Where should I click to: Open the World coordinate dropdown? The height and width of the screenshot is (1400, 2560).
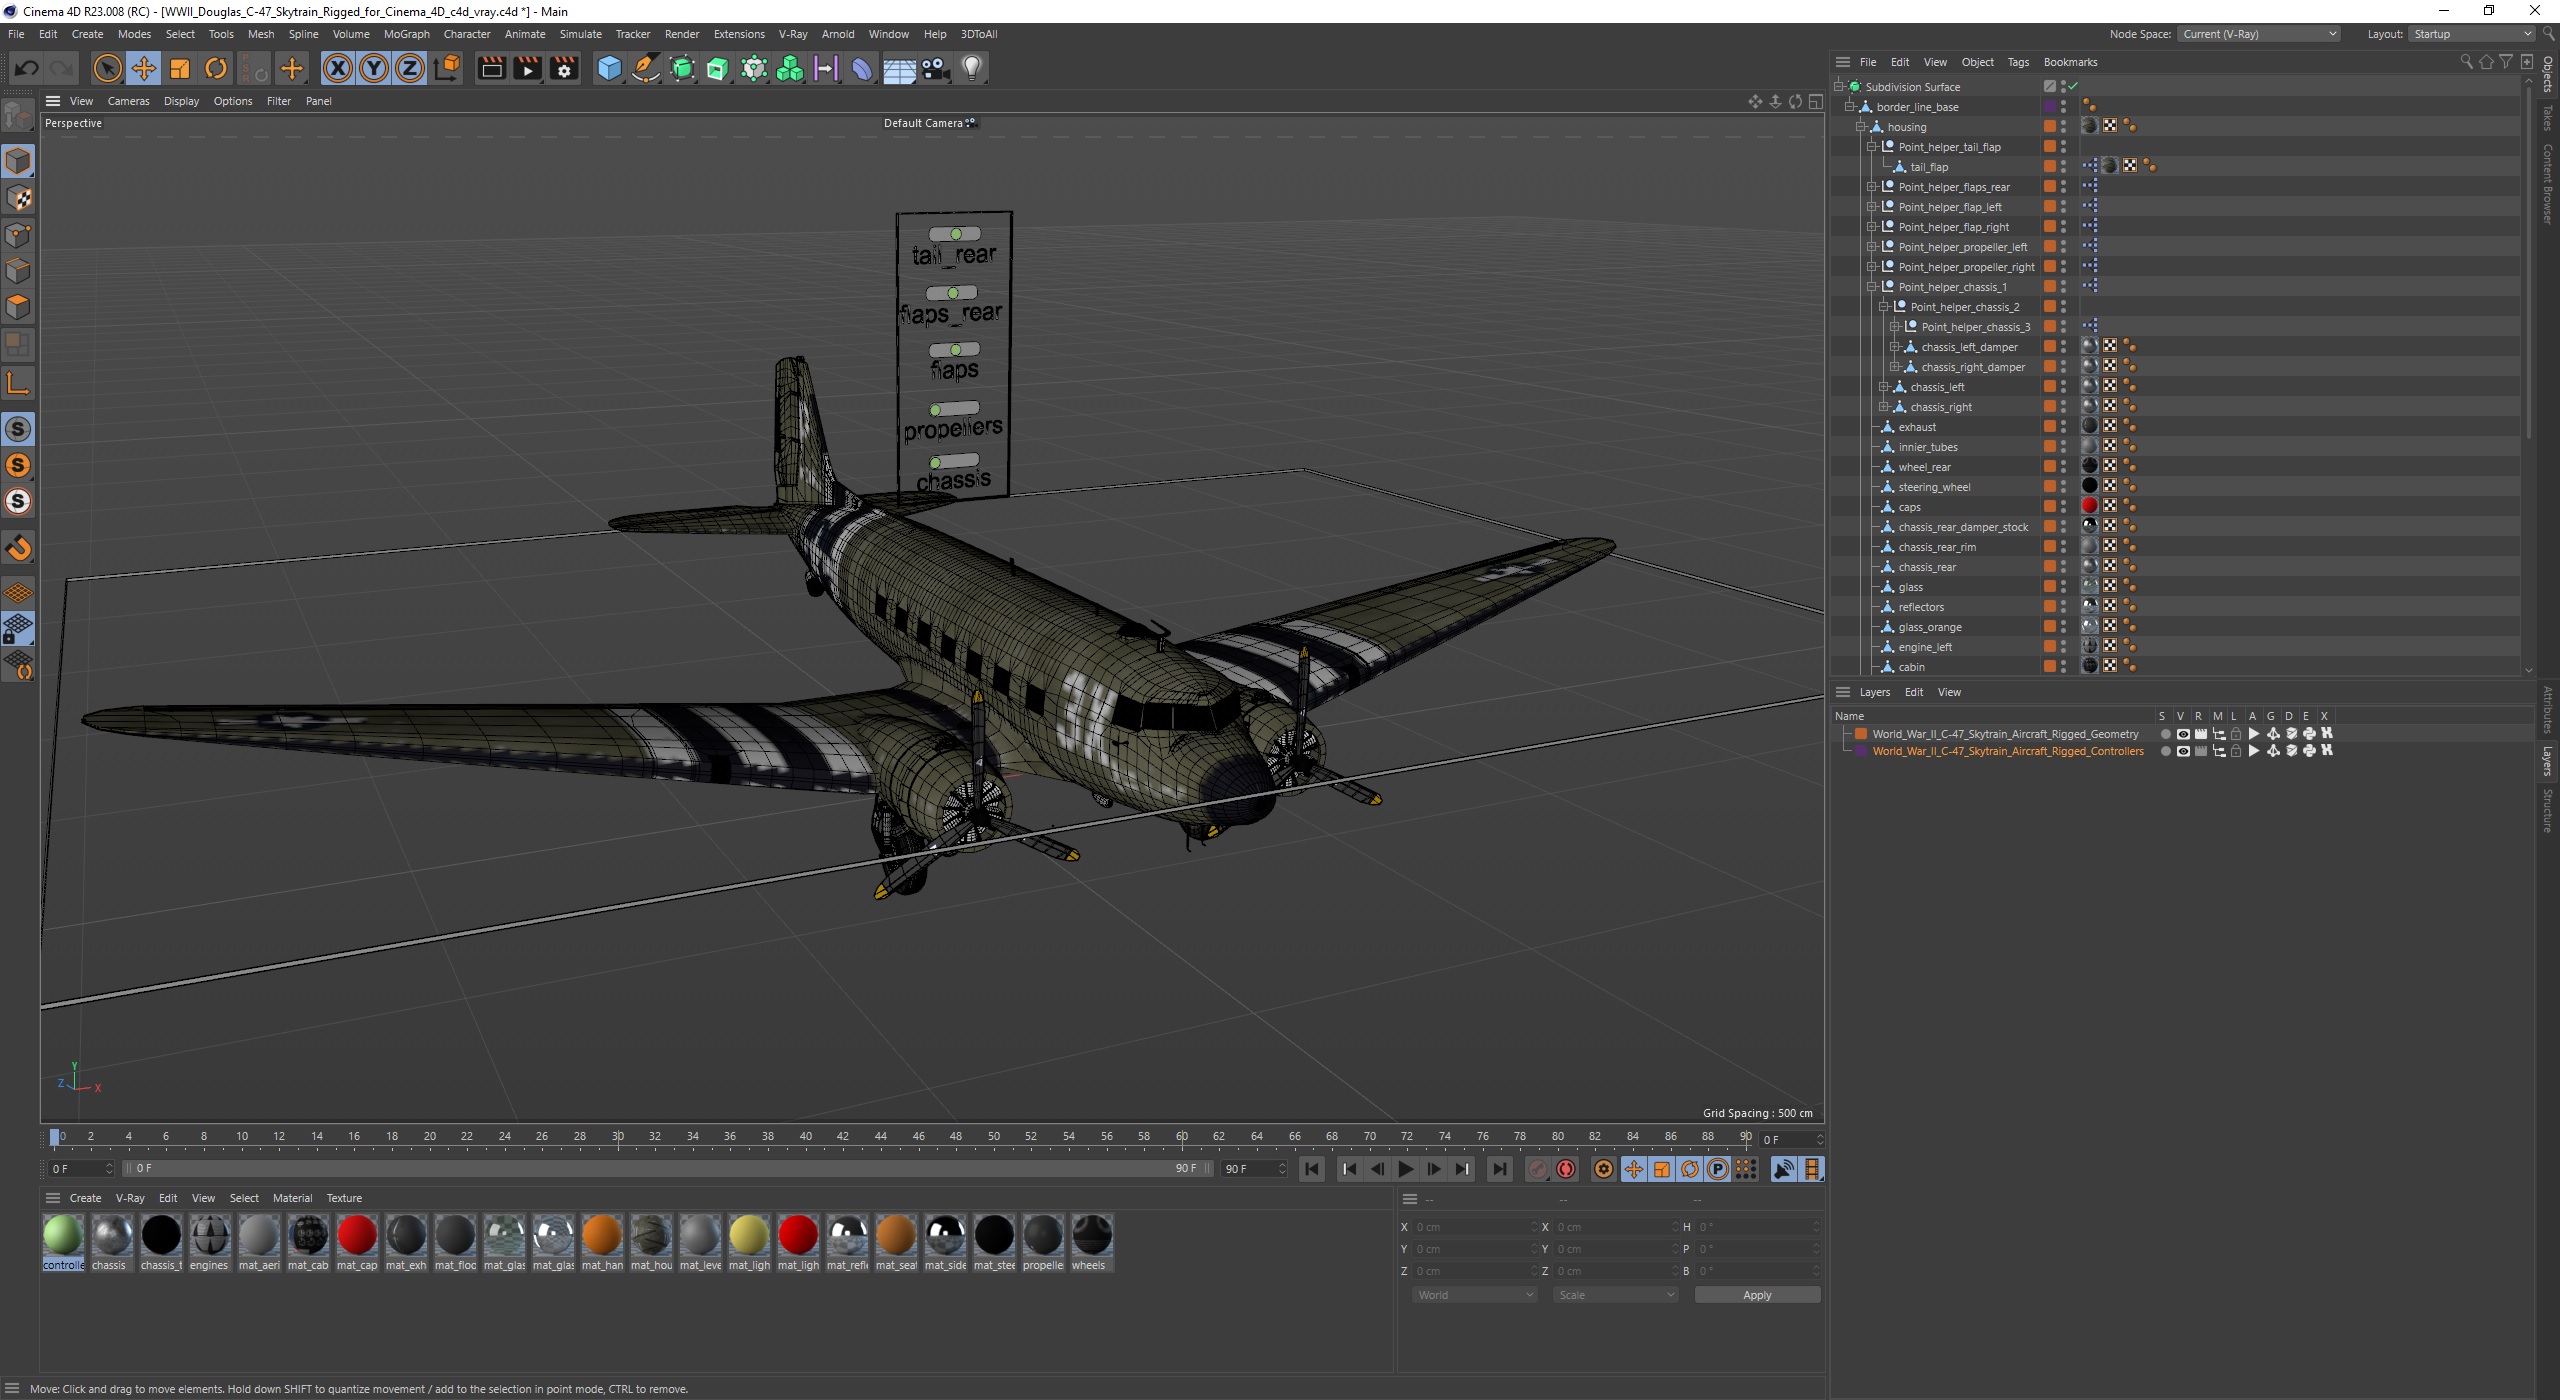click(1475, 1295)
